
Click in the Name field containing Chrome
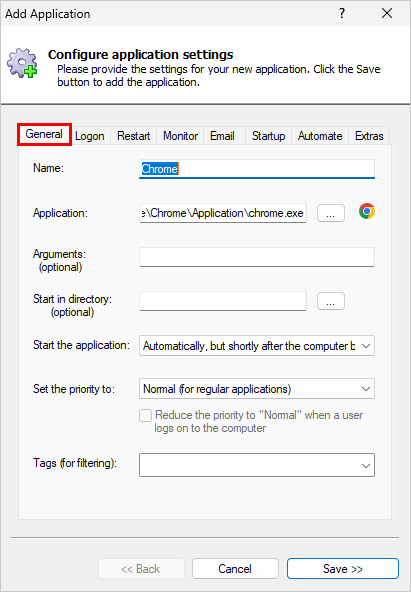[257, 169]
